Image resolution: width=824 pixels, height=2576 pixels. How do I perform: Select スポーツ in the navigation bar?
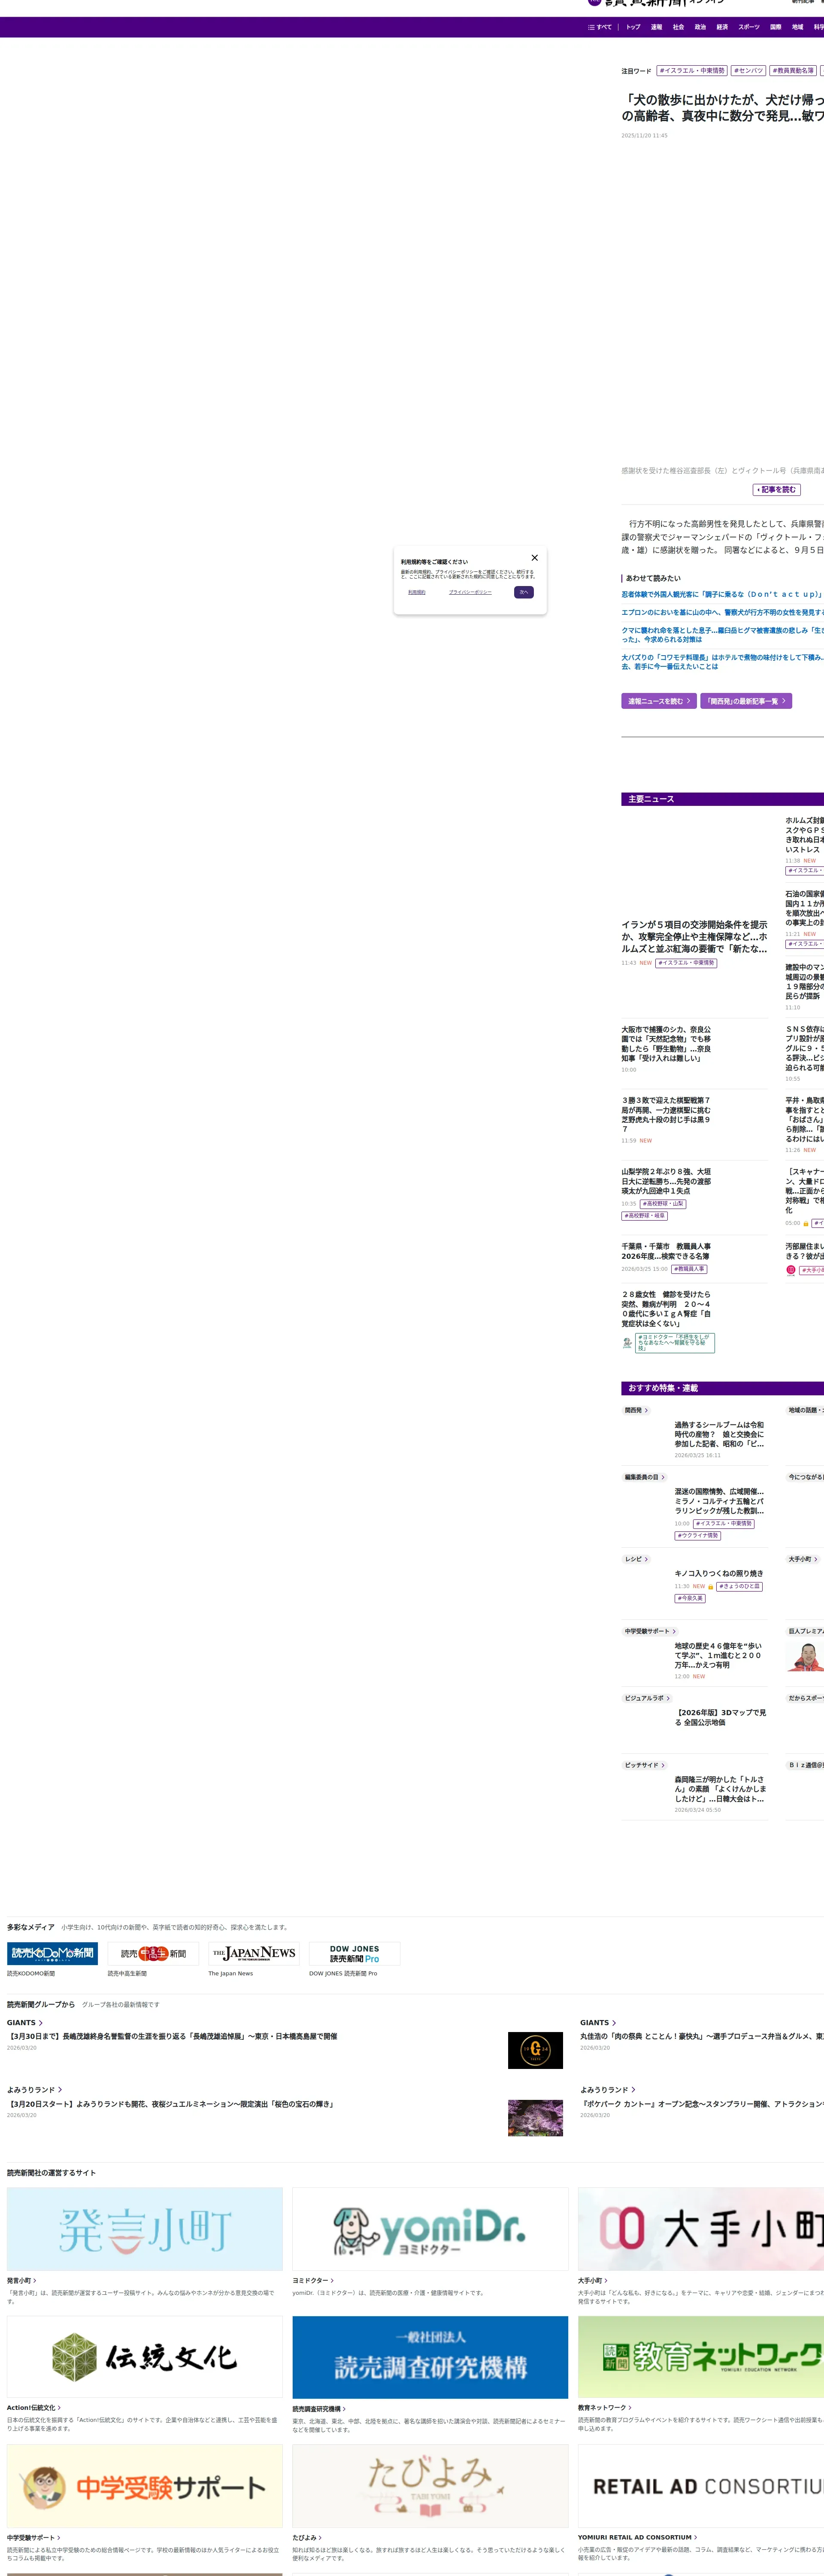point(749,27)
